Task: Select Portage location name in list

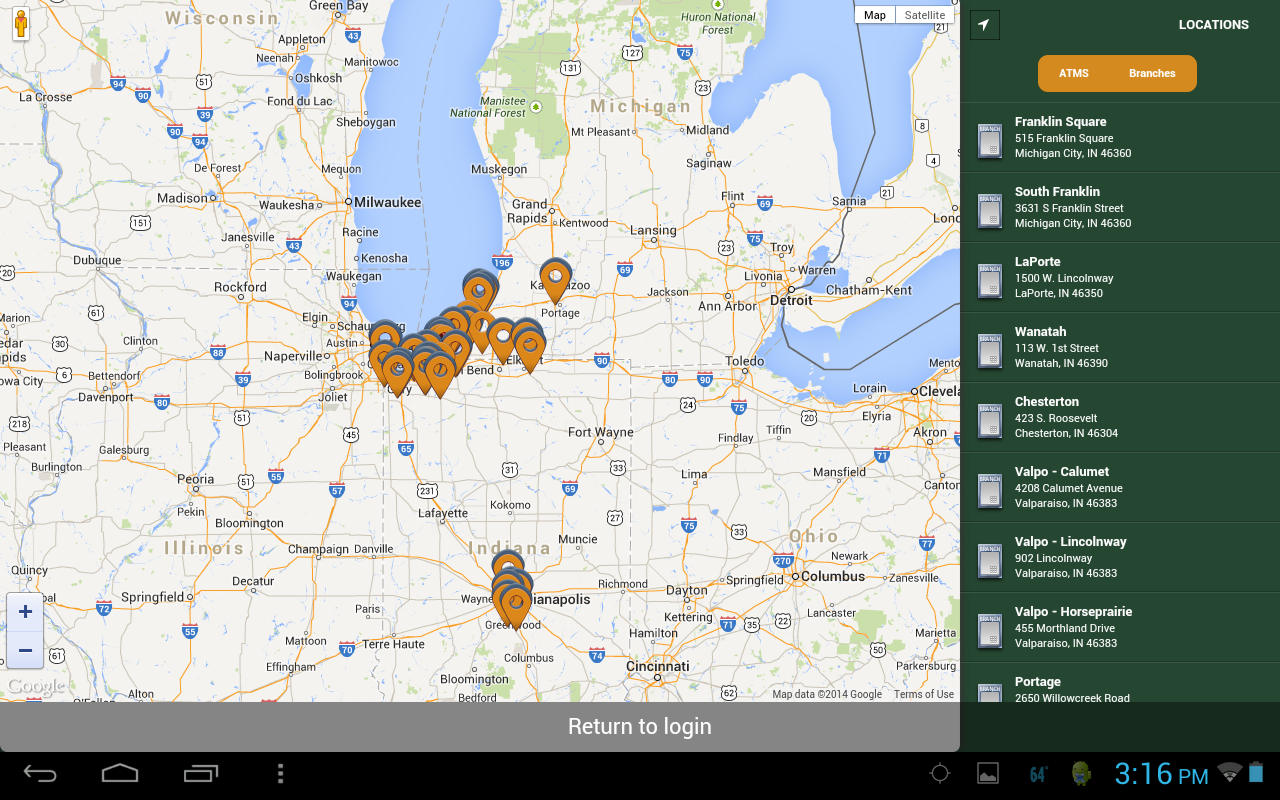Action: [x=1038, y=682]
